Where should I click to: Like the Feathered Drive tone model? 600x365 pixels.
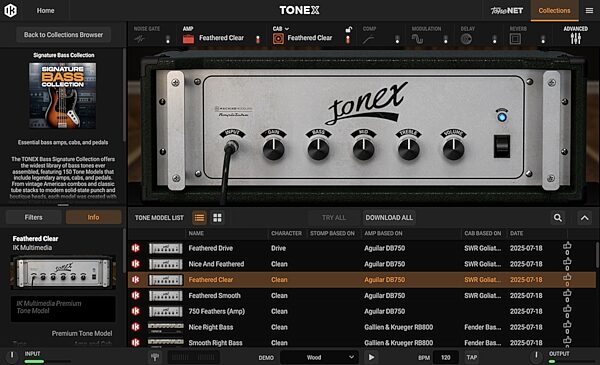[x=567, y=246]
